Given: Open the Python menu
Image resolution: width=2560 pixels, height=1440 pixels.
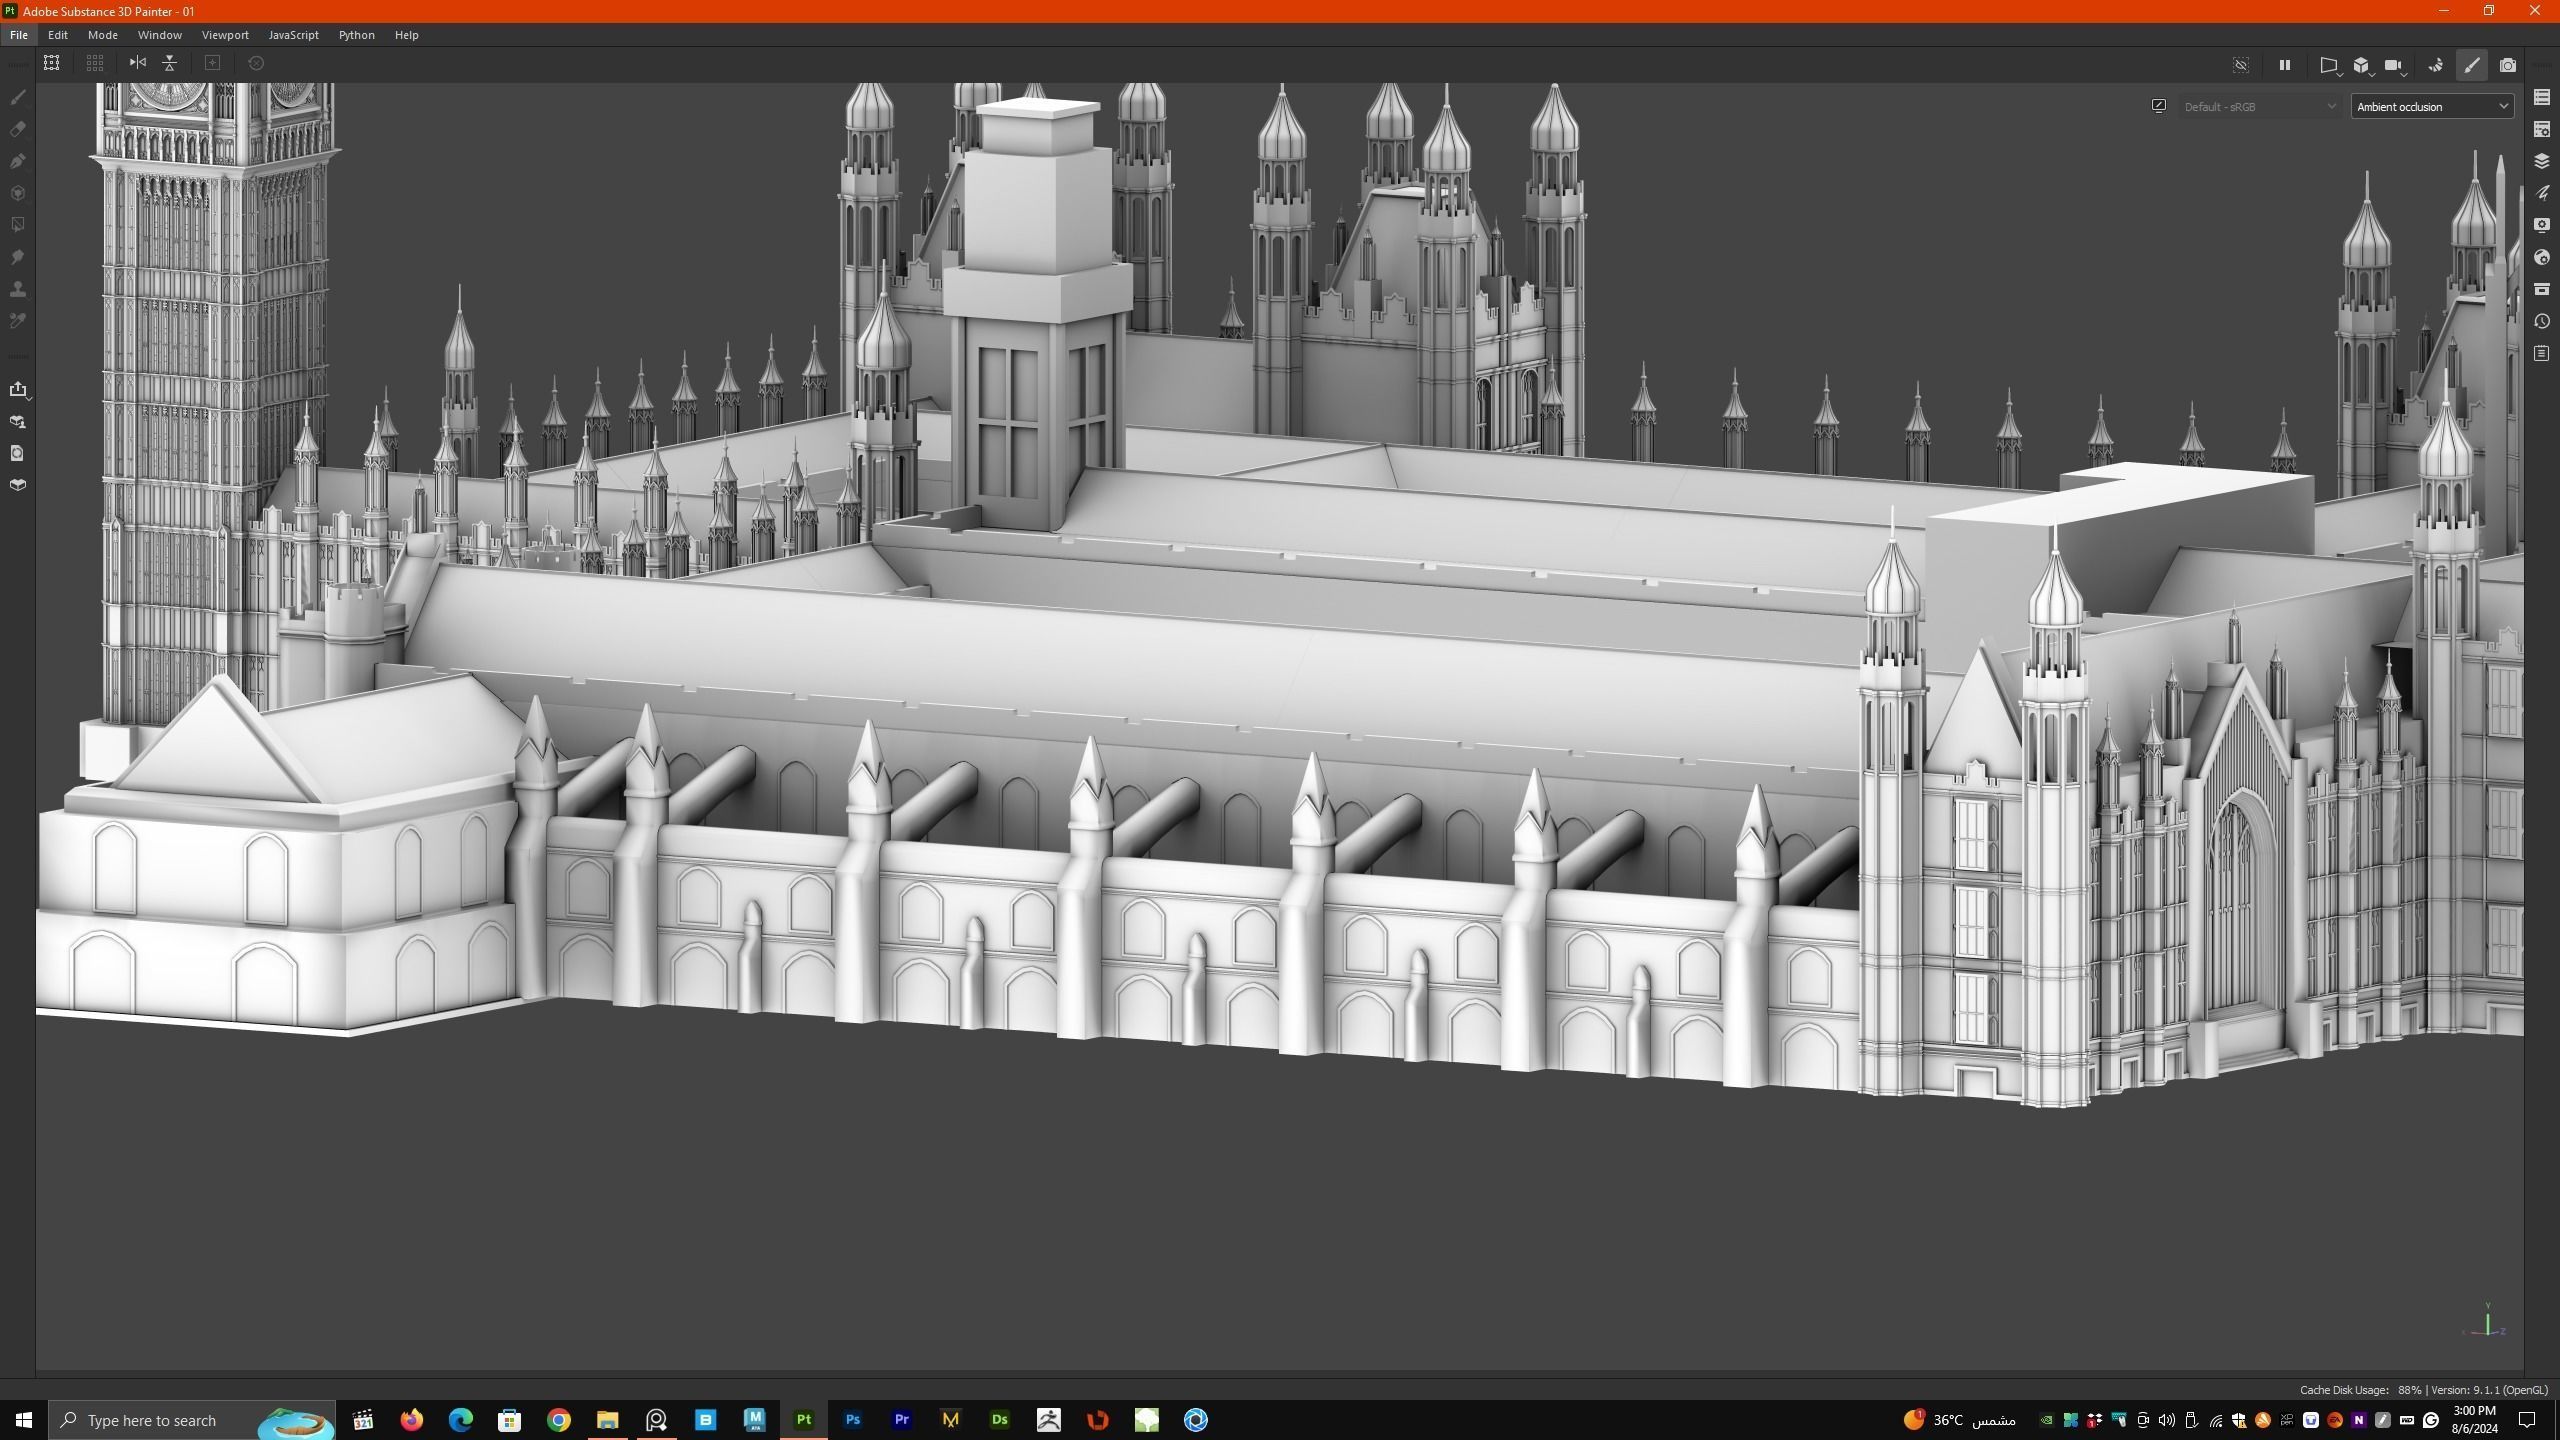Looking at the screenshot, I should point(357,35).
